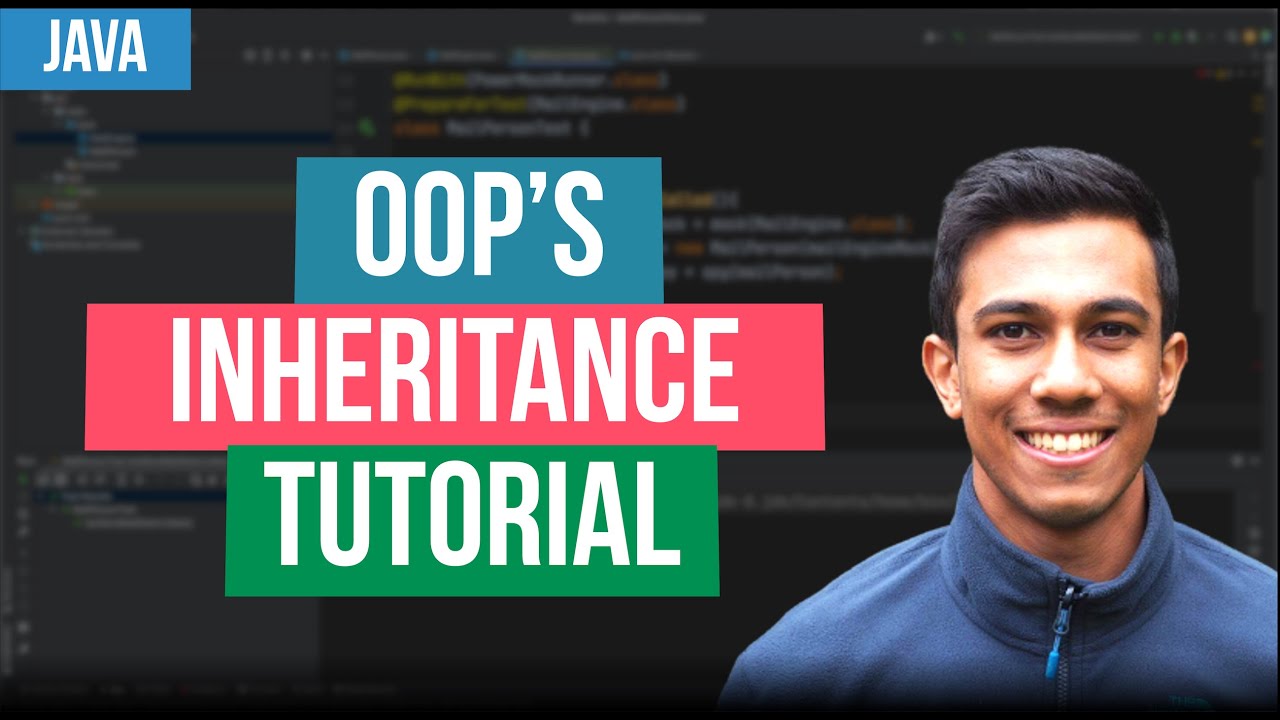
Task: Select the OOP'S title banner
Action: click(x=478, y=230)
